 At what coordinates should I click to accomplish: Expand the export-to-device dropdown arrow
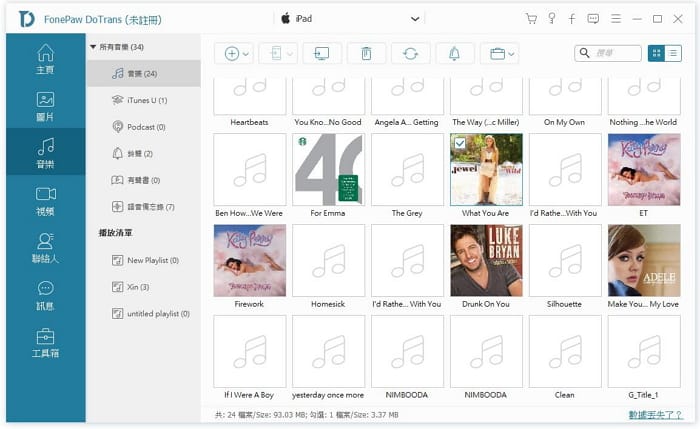tap(290, 54)
